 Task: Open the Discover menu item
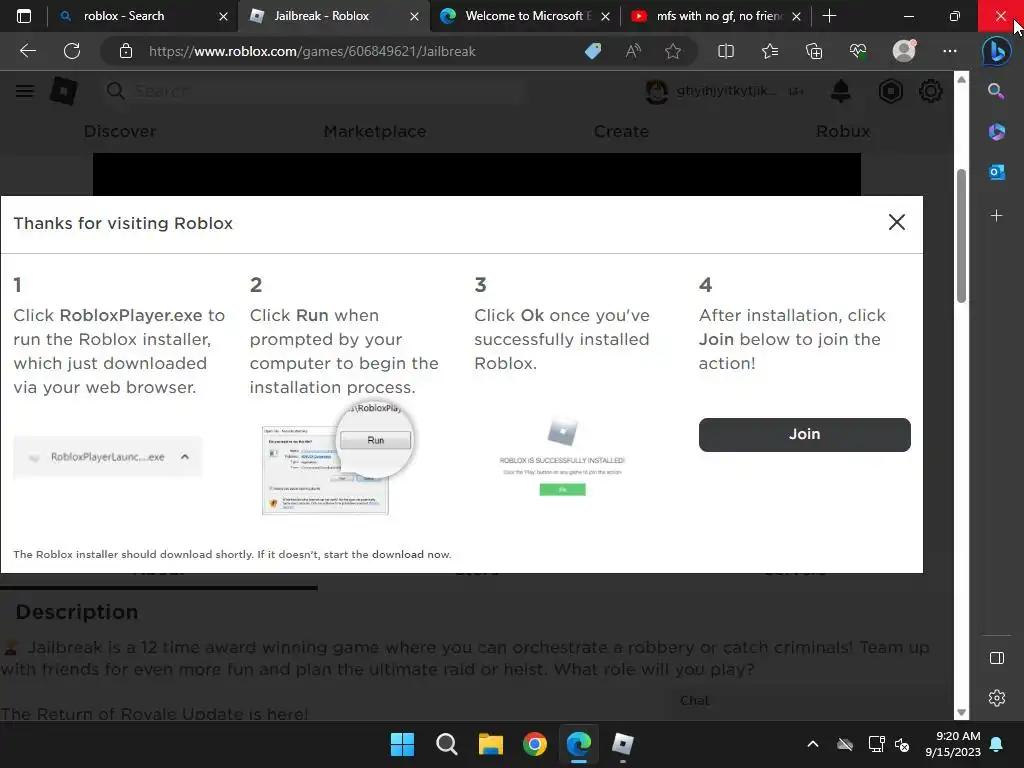point(120,131)
